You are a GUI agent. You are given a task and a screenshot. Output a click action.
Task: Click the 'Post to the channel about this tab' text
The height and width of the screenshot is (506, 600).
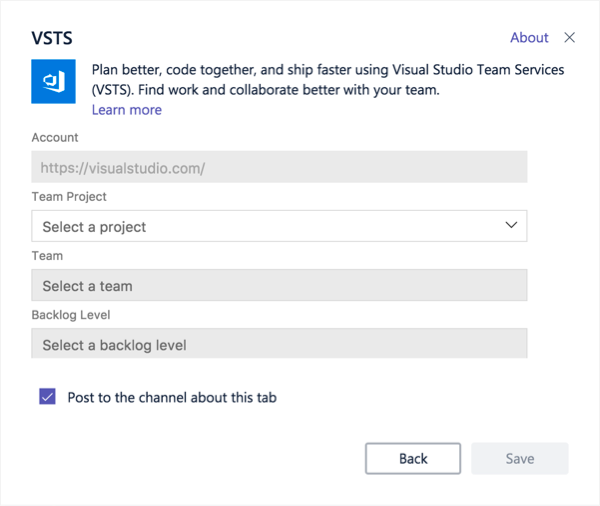coord(172,398)
